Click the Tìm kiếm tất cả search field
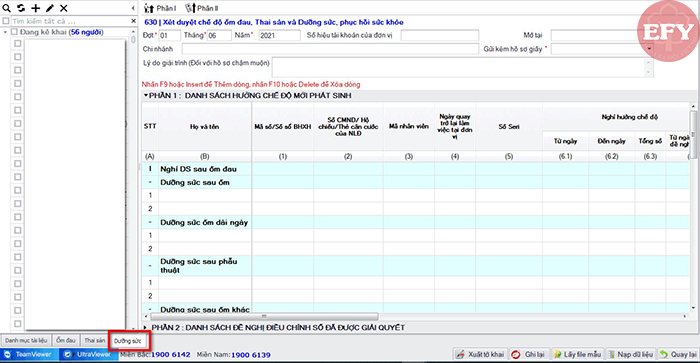 (x=71, y=21)
